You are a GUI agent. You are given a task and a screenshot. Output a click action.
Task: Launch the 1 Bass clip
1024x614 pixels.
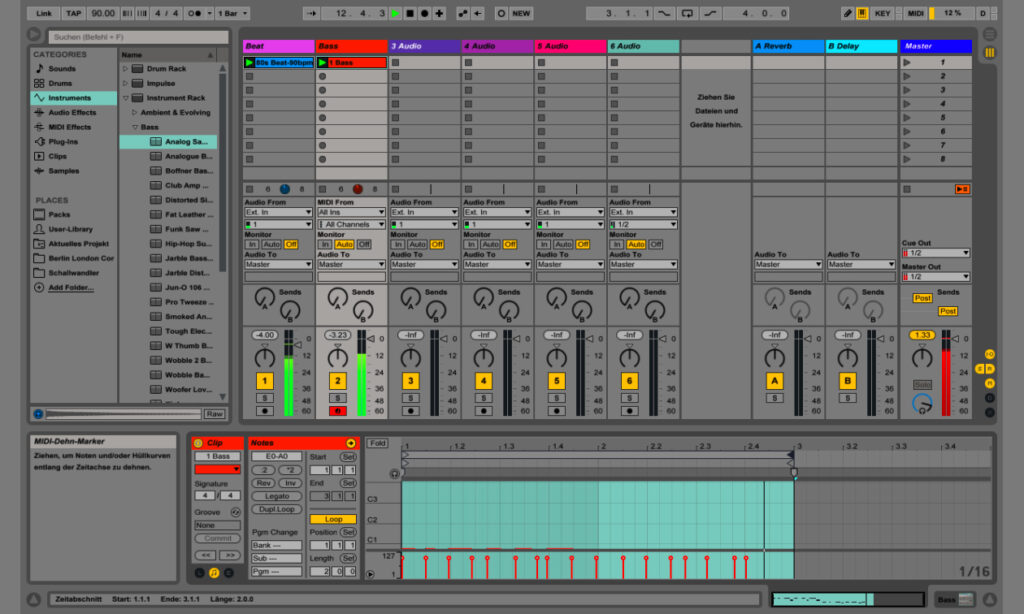[x=322, y=63]
